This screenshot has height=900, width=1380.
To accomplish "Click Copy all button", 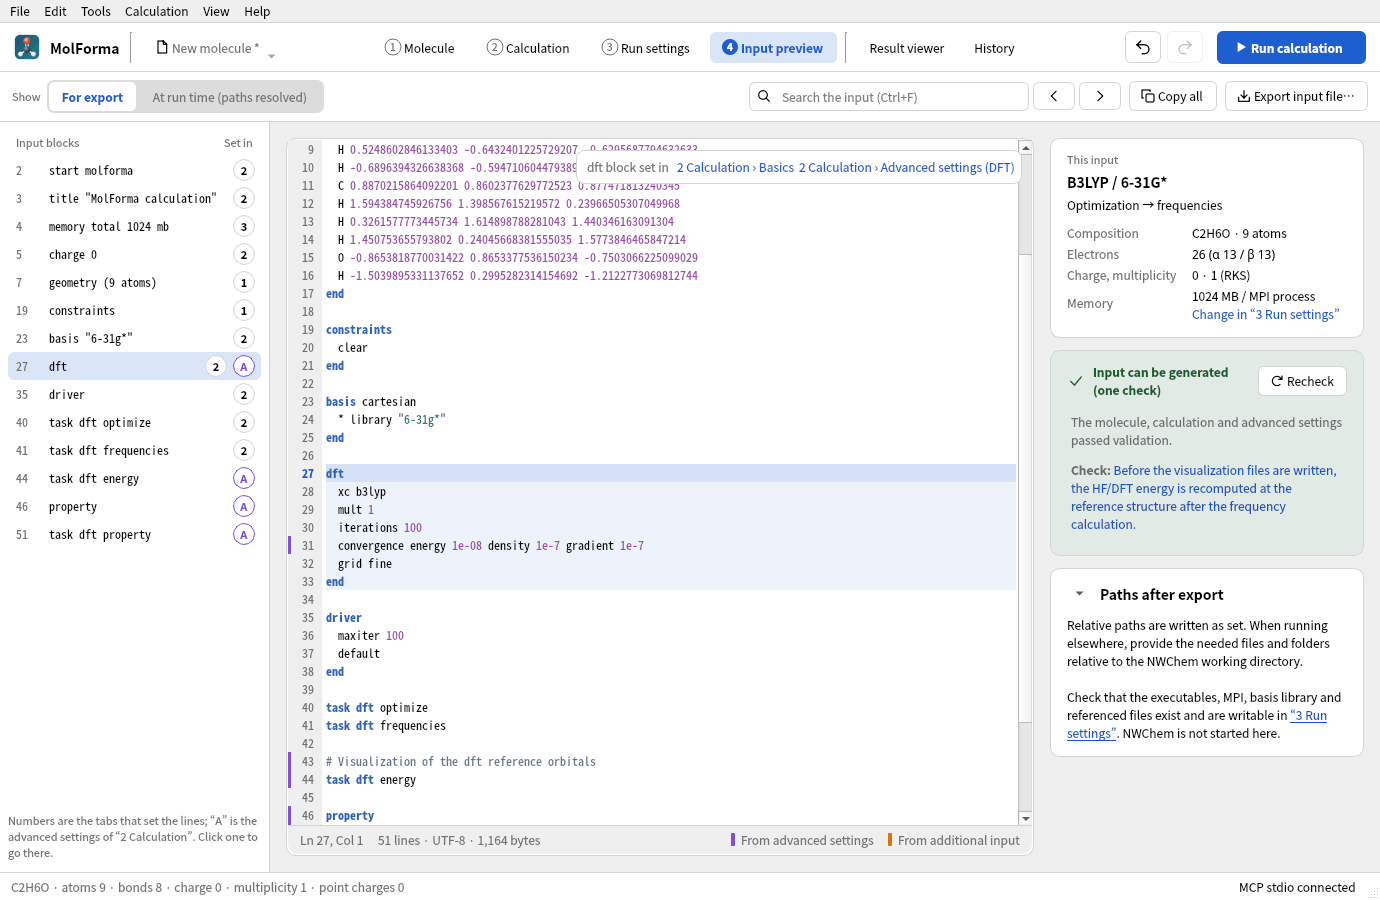I will click(x=1172, y=96).
